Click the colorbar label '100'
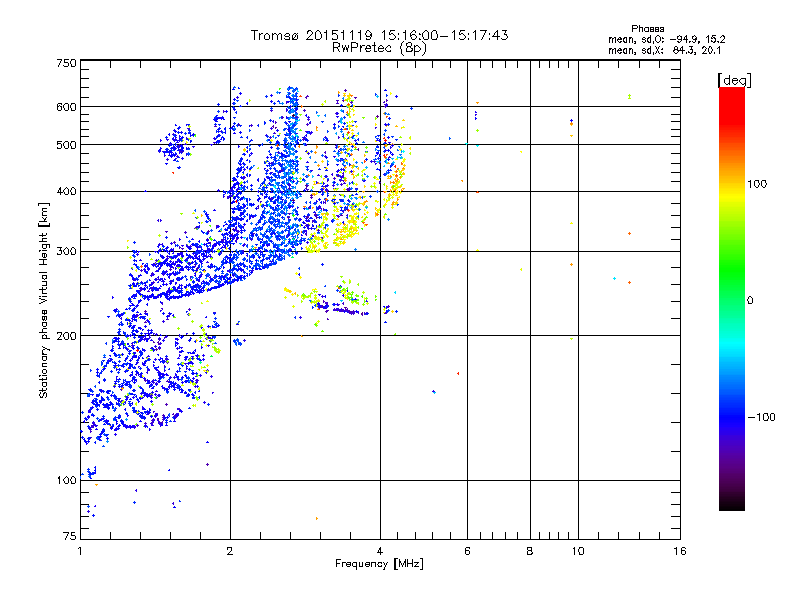This screenshot has height=600, width=800. tap(757, 184)
